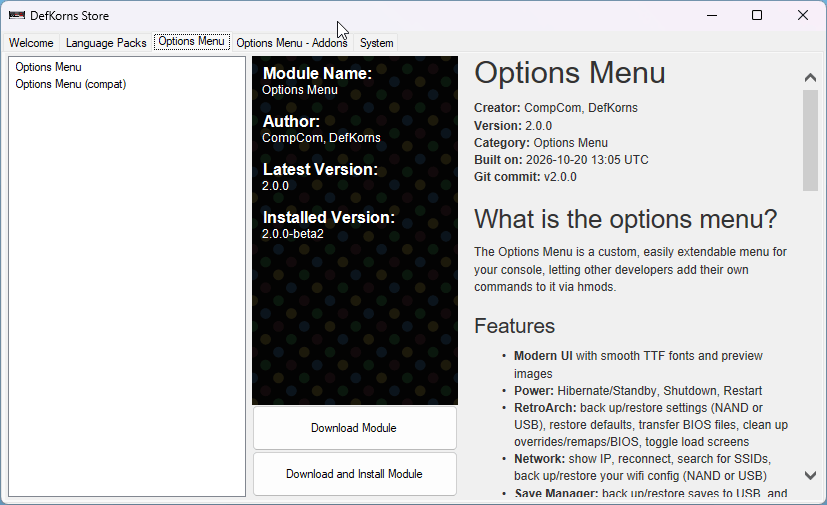Click Author value 'CompCom, DefKorns' in info panel

tap(321, 138)
